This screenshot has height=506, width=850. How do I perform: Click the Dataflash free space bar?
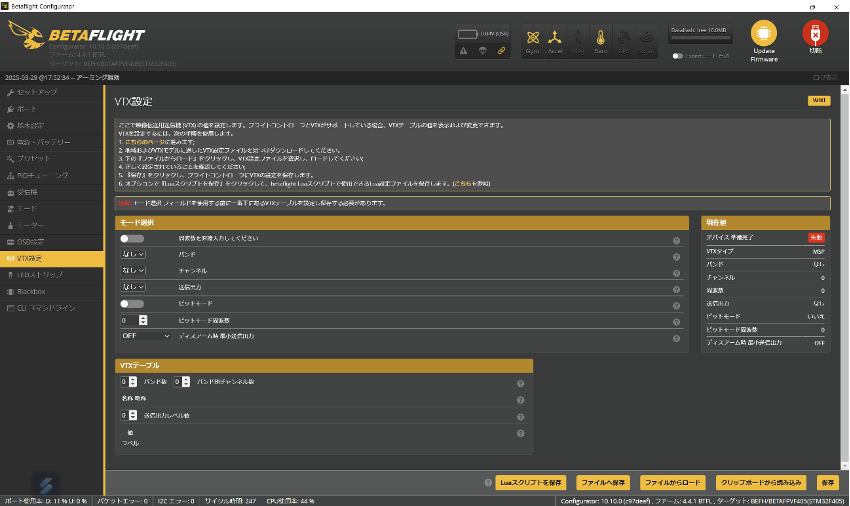(x=700, y=39)
